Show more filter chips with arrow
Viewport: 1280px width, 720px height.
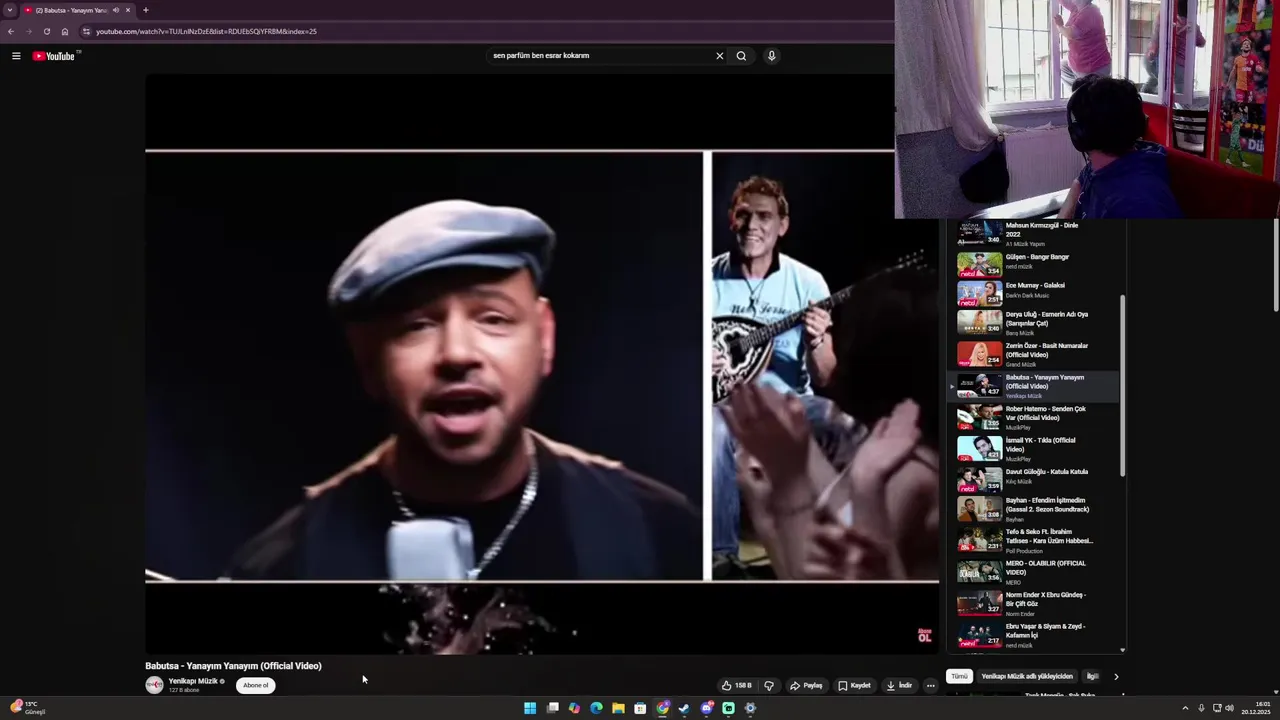tap(1116, 677)
